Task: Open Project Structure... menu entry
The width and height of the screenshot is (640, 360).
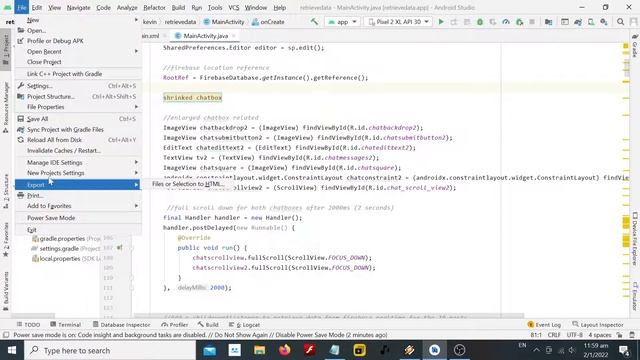Action: (x=78, y=97)
